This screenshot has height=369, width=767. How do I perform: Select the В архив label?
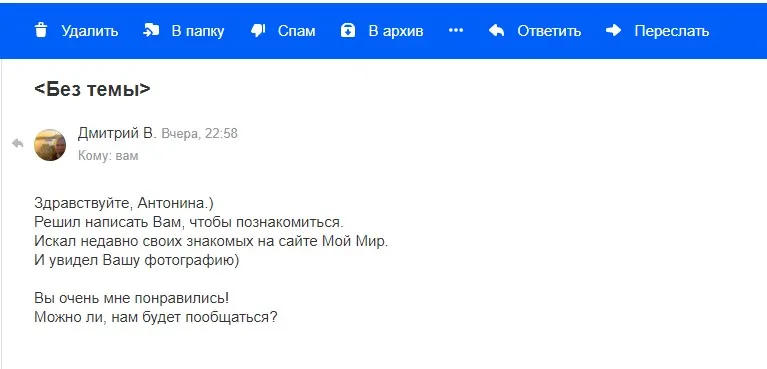[396, 31]
